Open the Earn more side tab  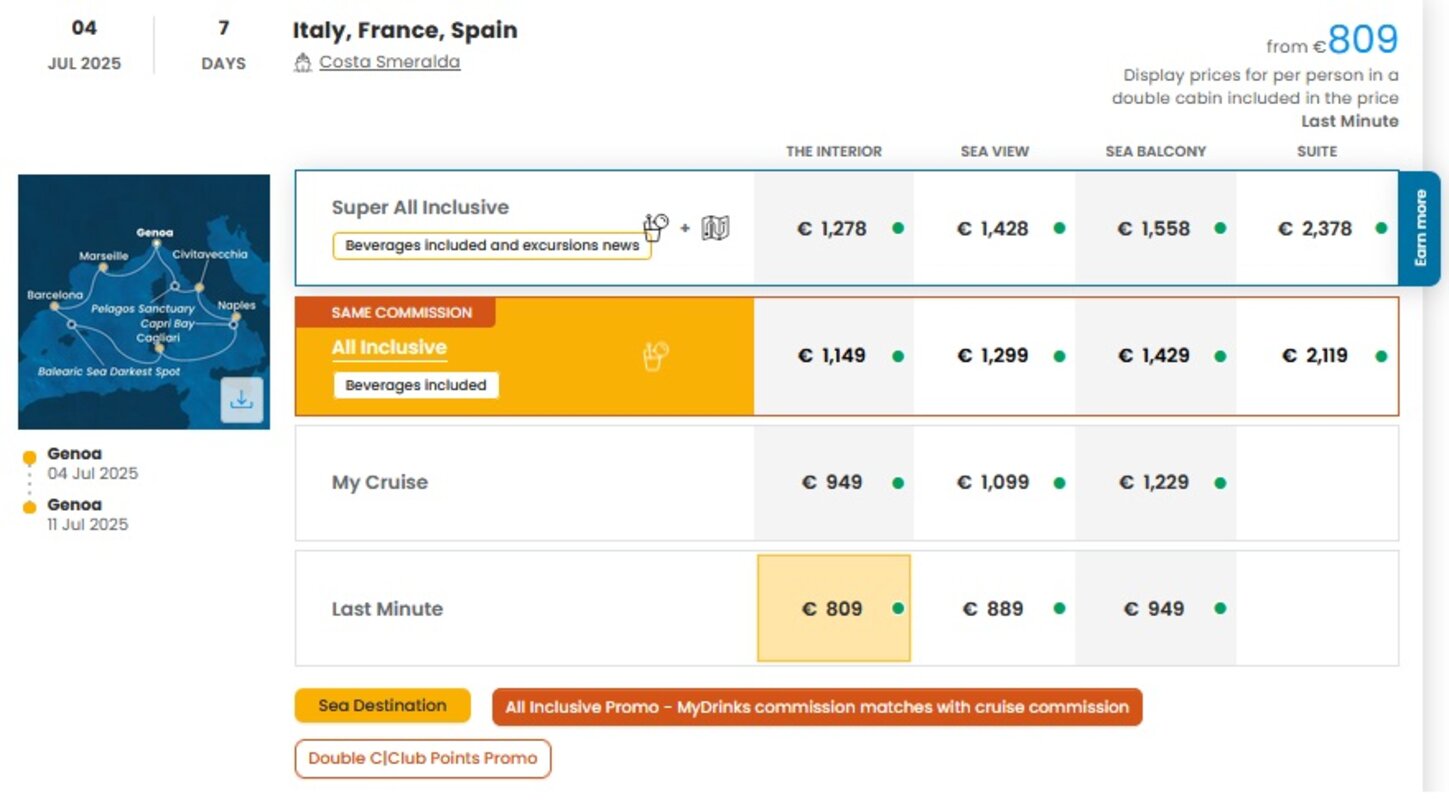[x=1420, y=229]
